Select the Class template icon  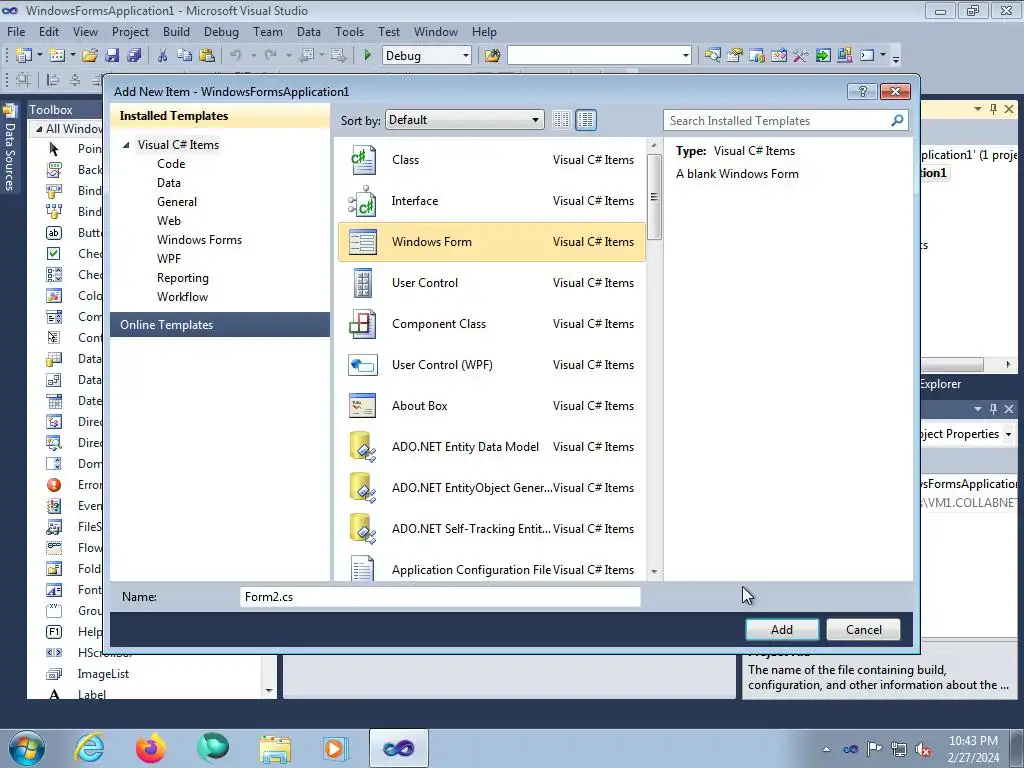coord(363,160)
